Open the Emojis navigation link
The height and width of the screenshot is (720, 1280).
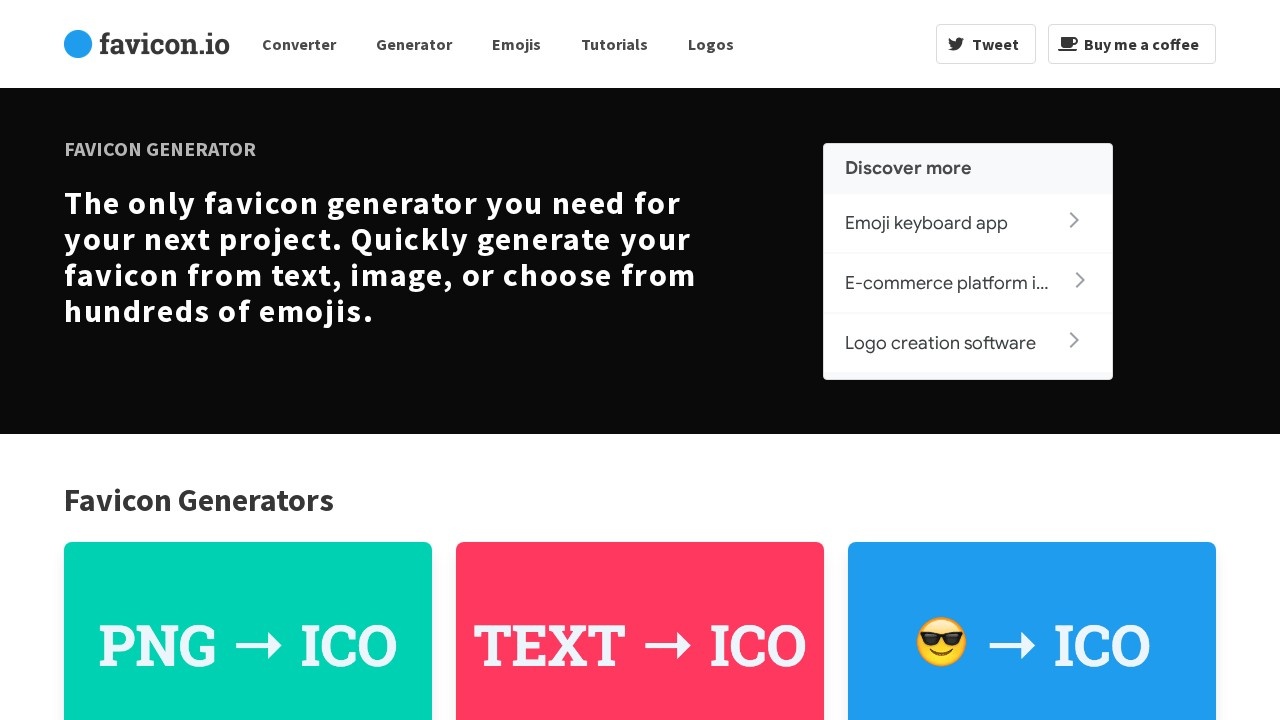(x=516, y=44)
